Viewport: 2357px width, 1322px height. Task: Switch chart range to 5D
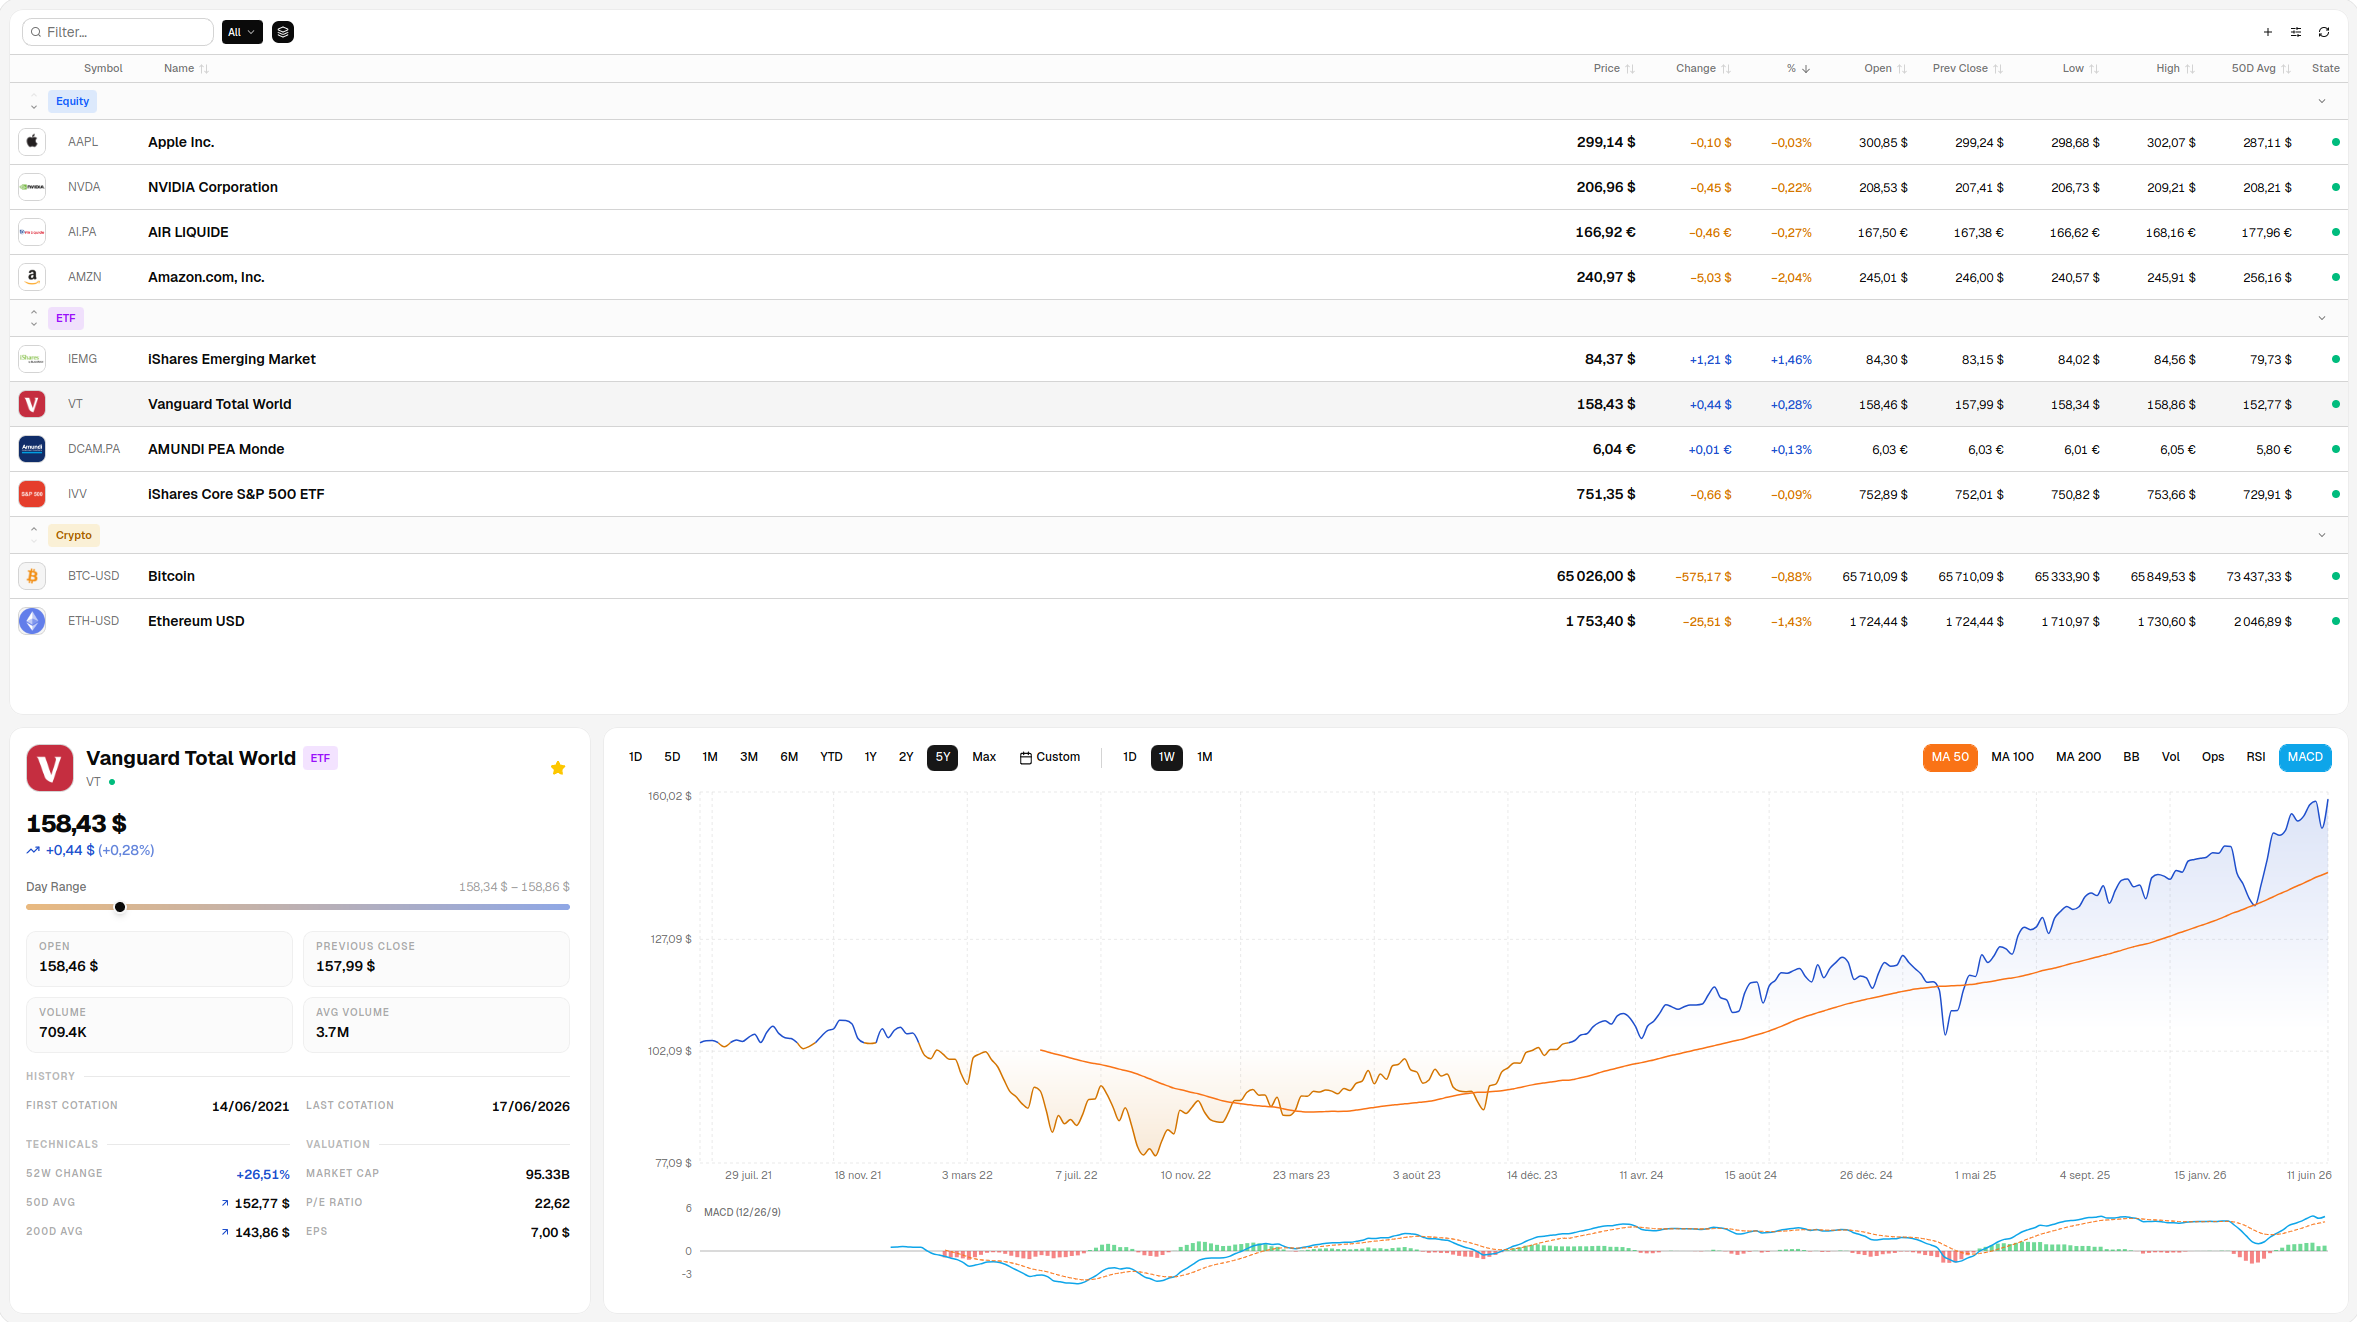click(x=672, y=757)
